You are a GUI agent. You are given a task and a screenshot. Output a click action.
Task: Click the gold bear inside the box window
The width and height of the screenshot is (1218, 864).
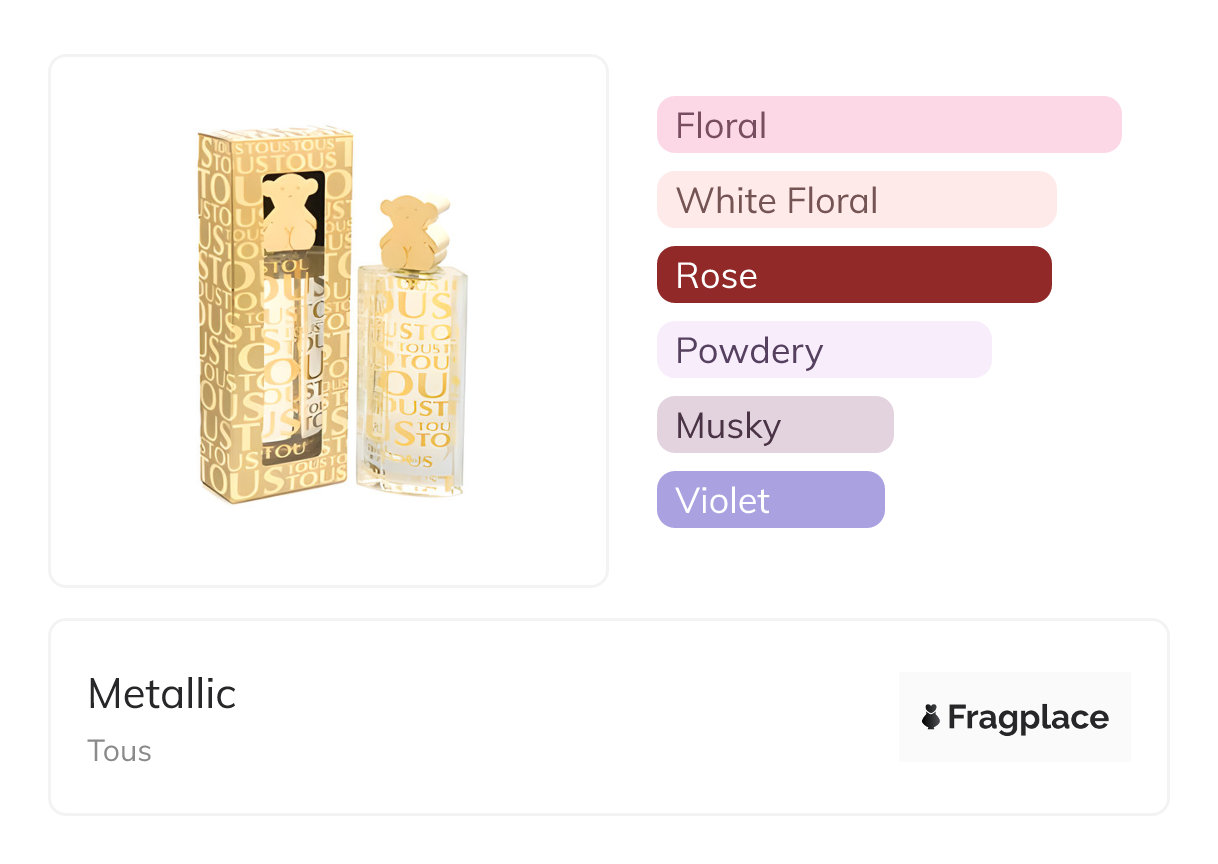[290, 212]
